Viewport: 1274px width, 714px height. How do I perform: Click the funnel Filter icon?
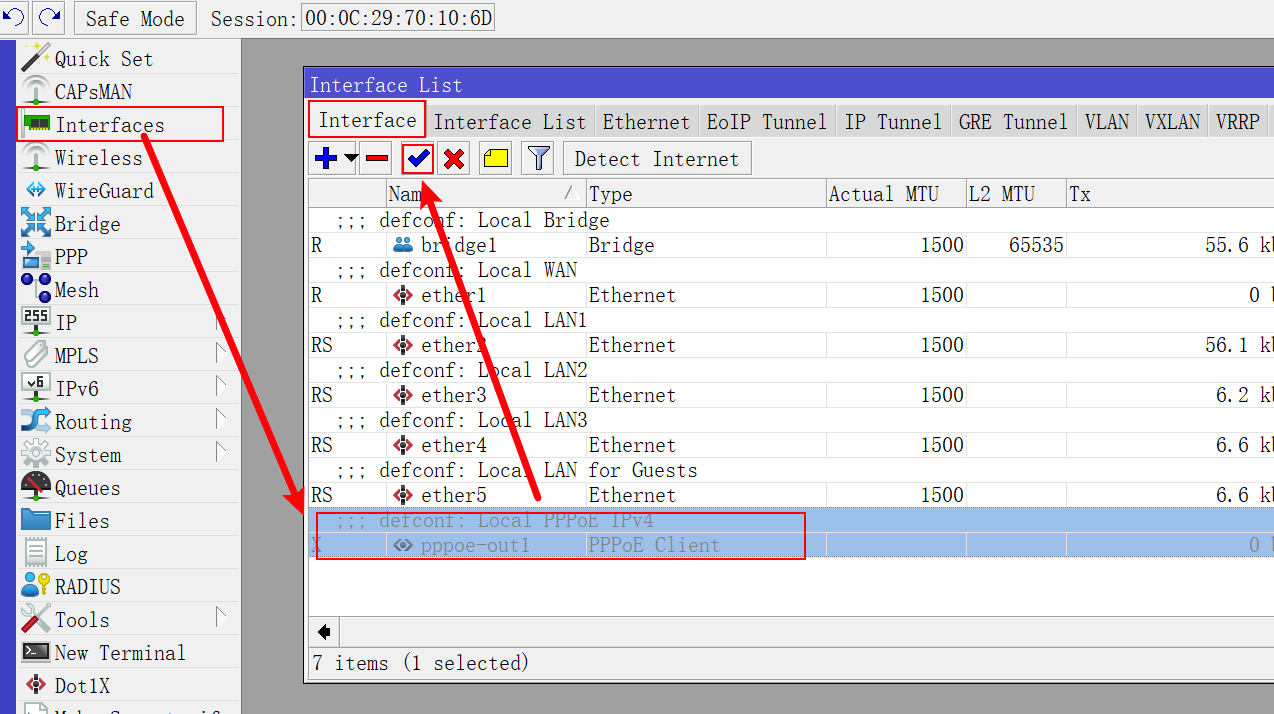click(x=539, y=158)
